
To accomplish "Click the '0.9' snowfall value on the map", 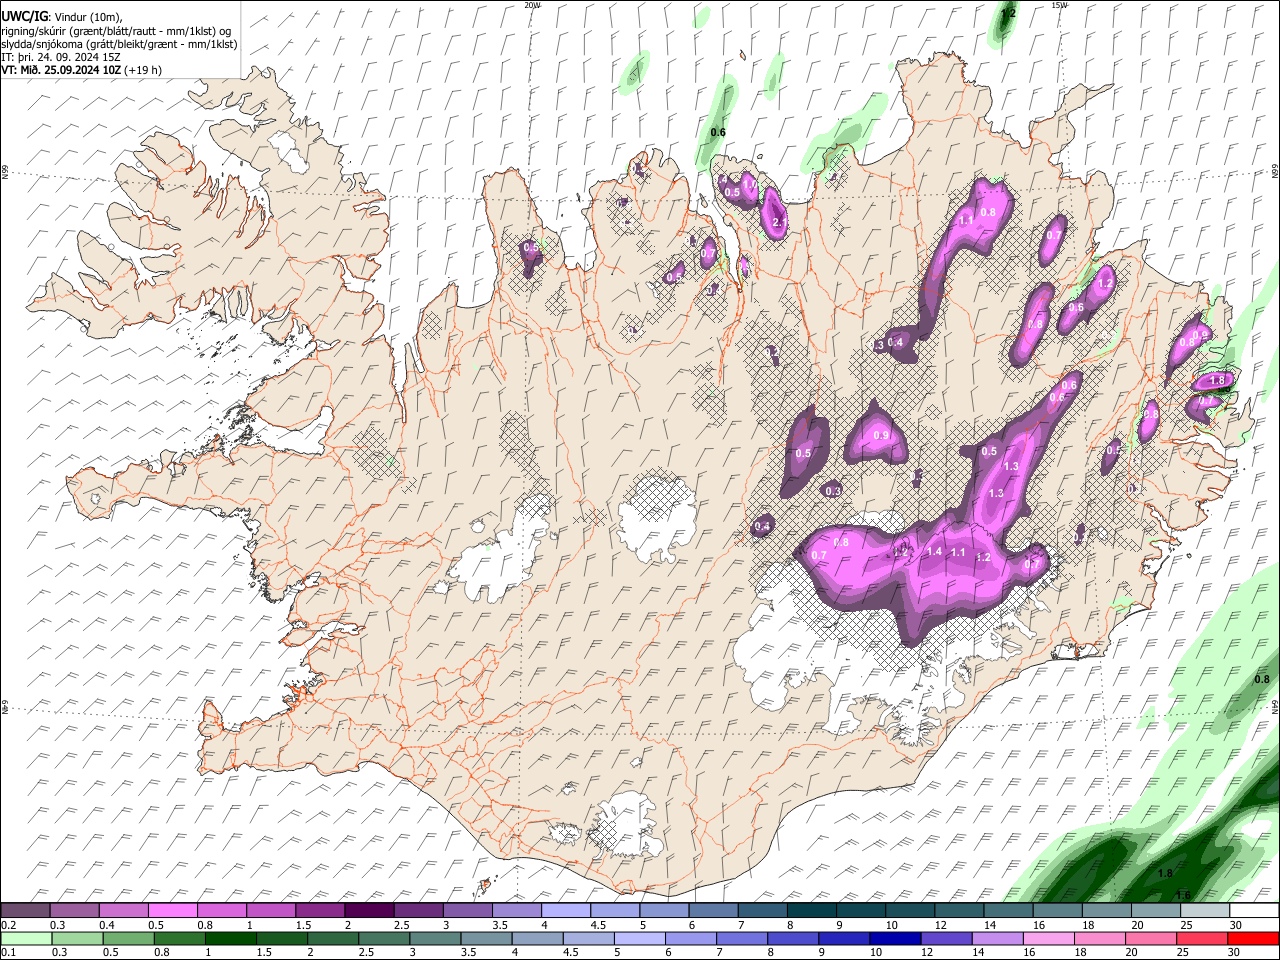I will point(881,436).
